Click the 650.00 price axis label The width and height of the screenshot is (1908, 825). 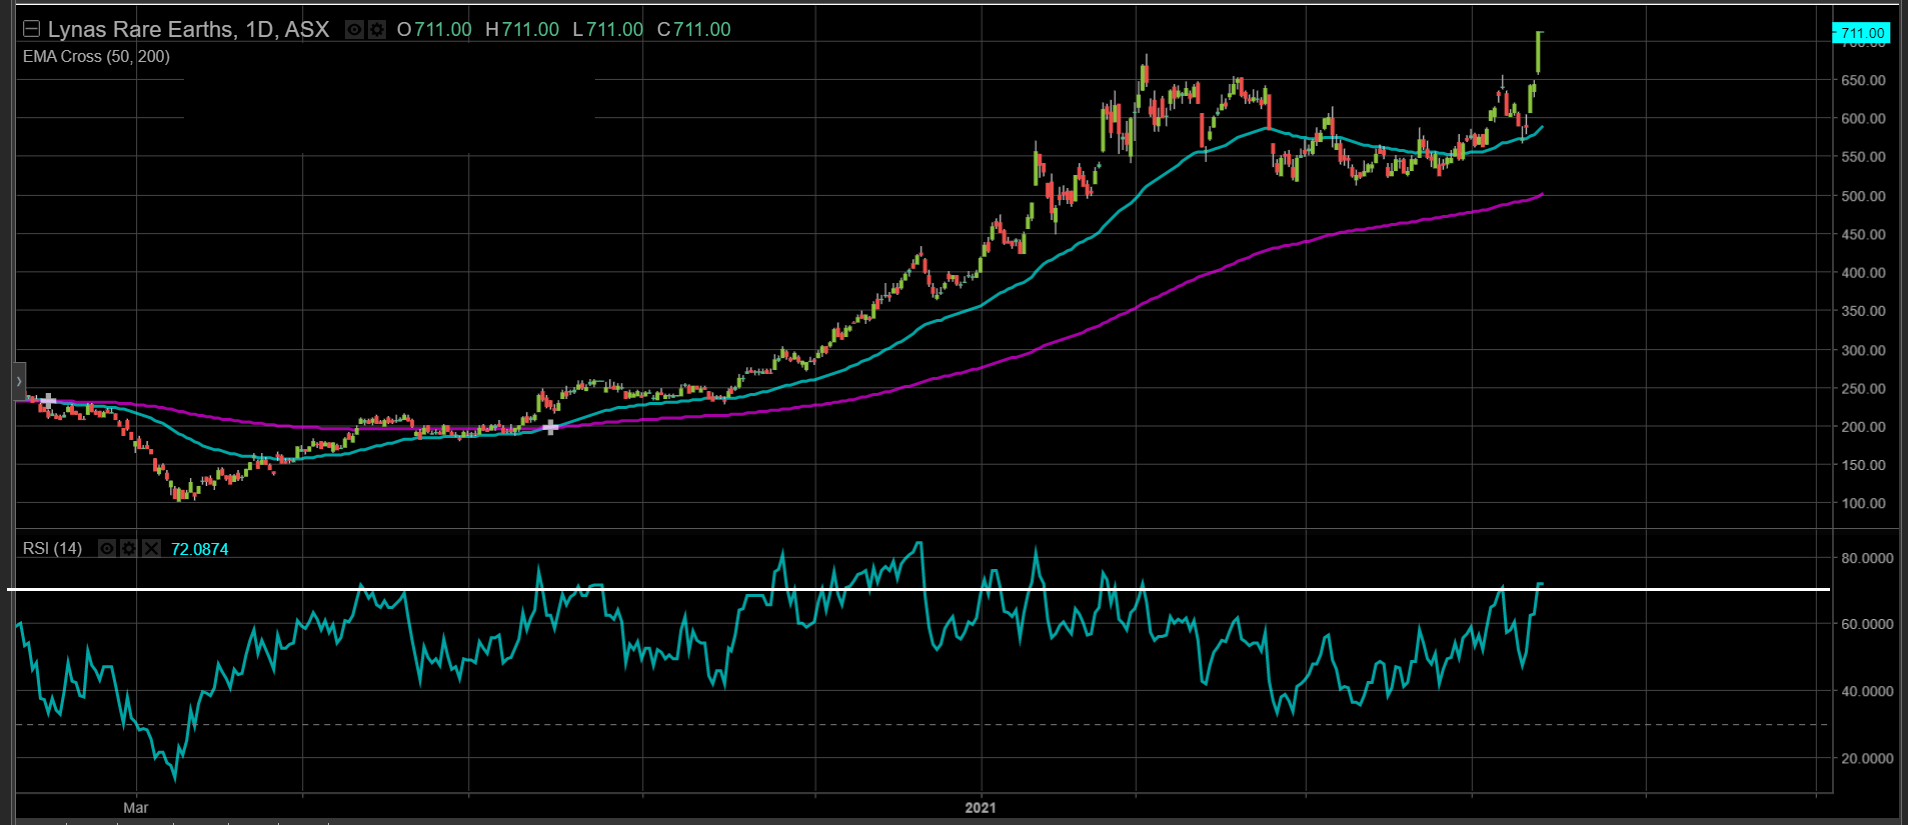[x=1863, y=80]
